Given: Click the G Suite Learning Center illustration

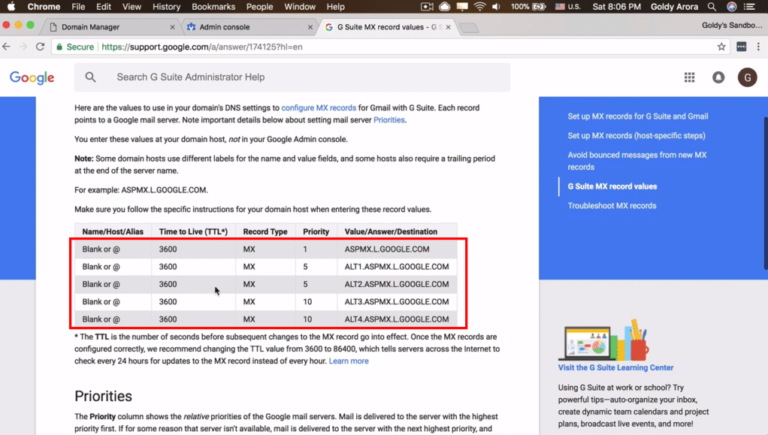Looking at the screenshot, I should pyautogui.click(x=604, y=339).
